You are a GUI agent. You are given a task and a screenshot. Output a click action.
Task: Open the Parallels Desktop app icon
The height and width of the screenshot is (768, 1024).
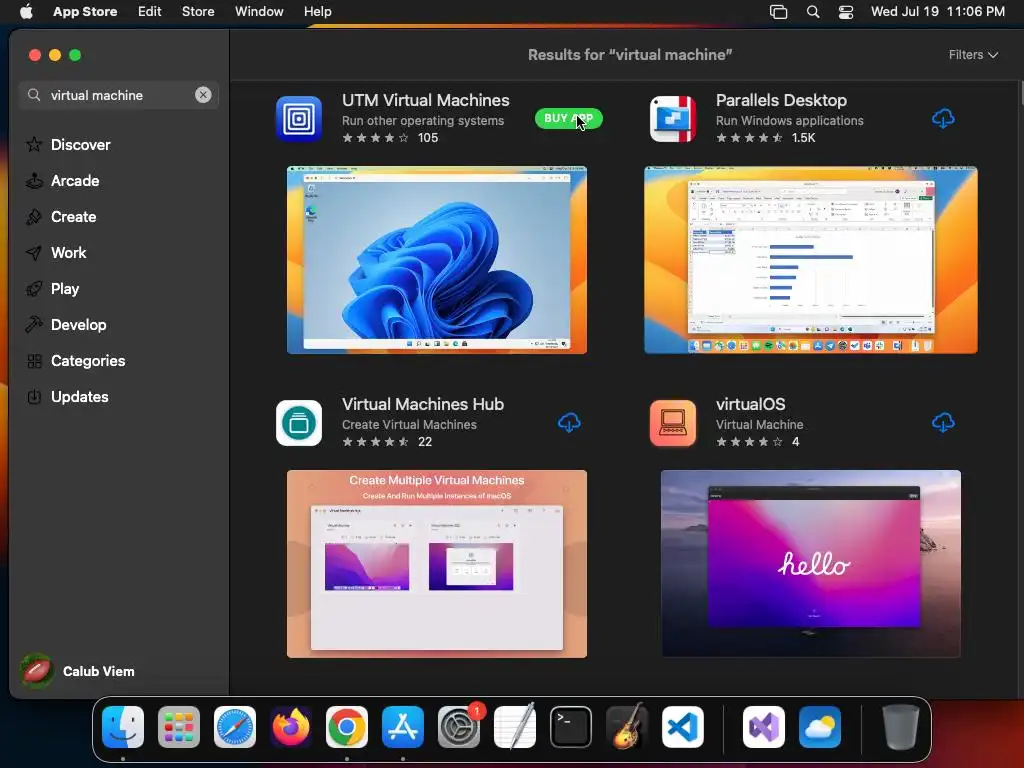pos(673,119)
